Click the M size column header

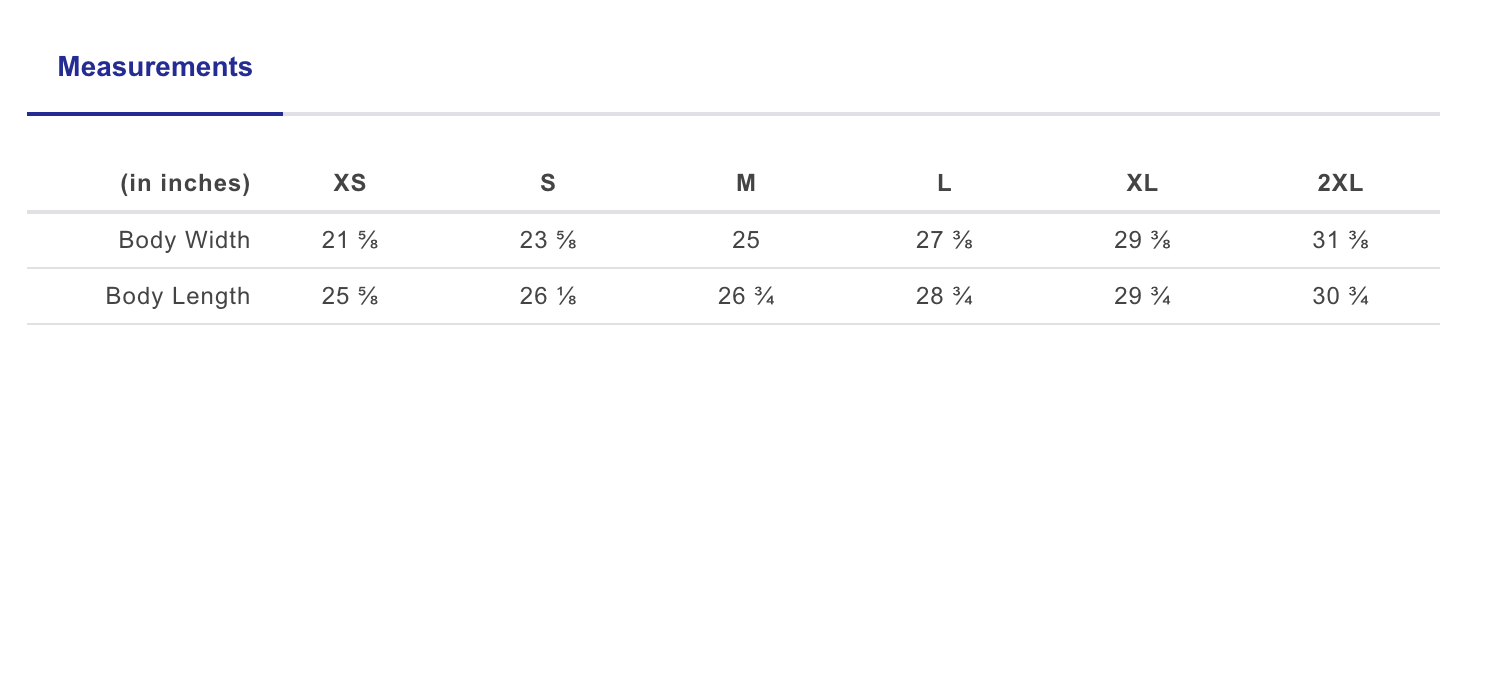(746, 184)
